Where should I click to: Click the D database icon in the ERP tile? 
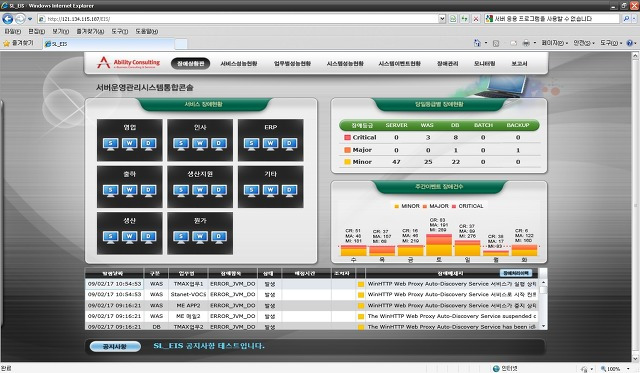289,144
